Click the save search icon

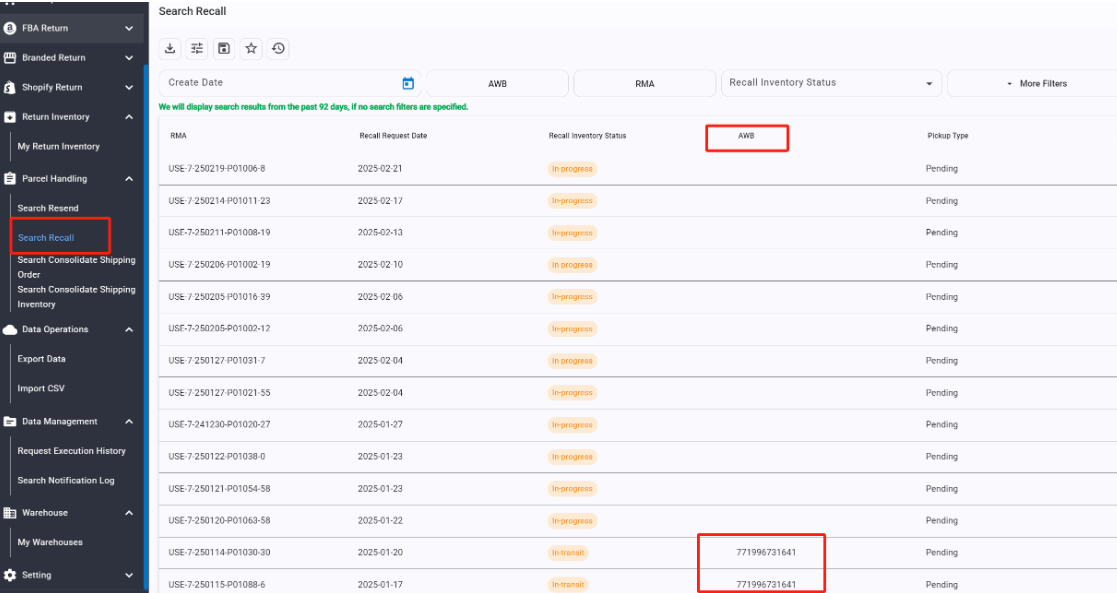(224, 48)
